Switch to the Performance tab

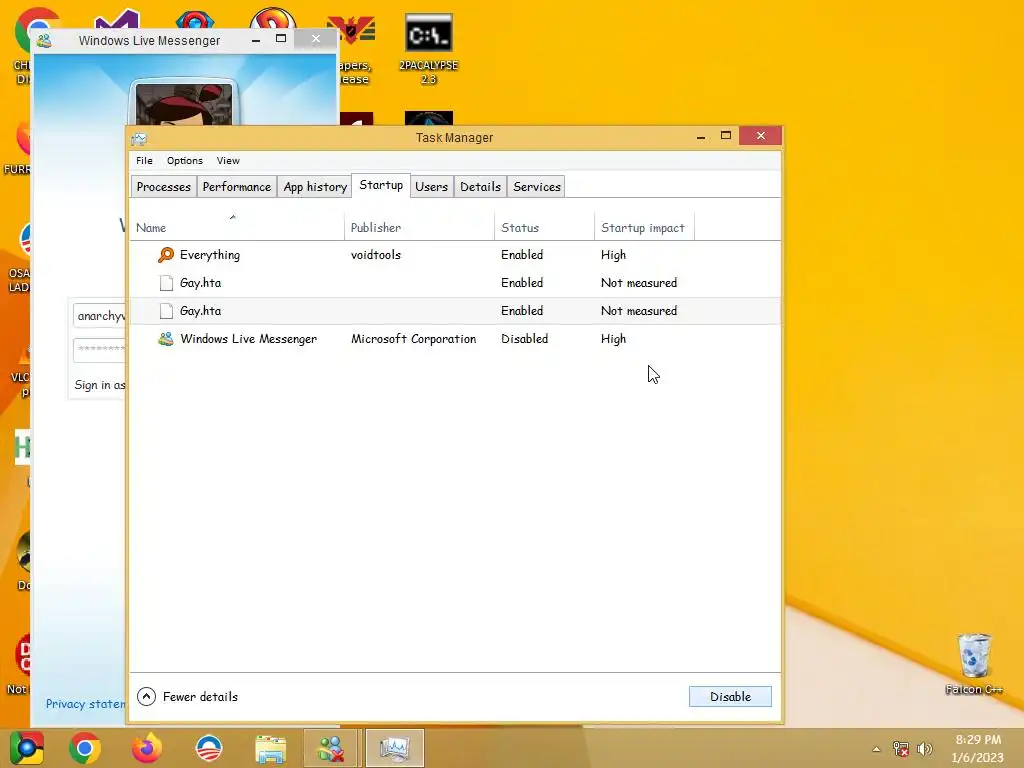click(236, 187)
